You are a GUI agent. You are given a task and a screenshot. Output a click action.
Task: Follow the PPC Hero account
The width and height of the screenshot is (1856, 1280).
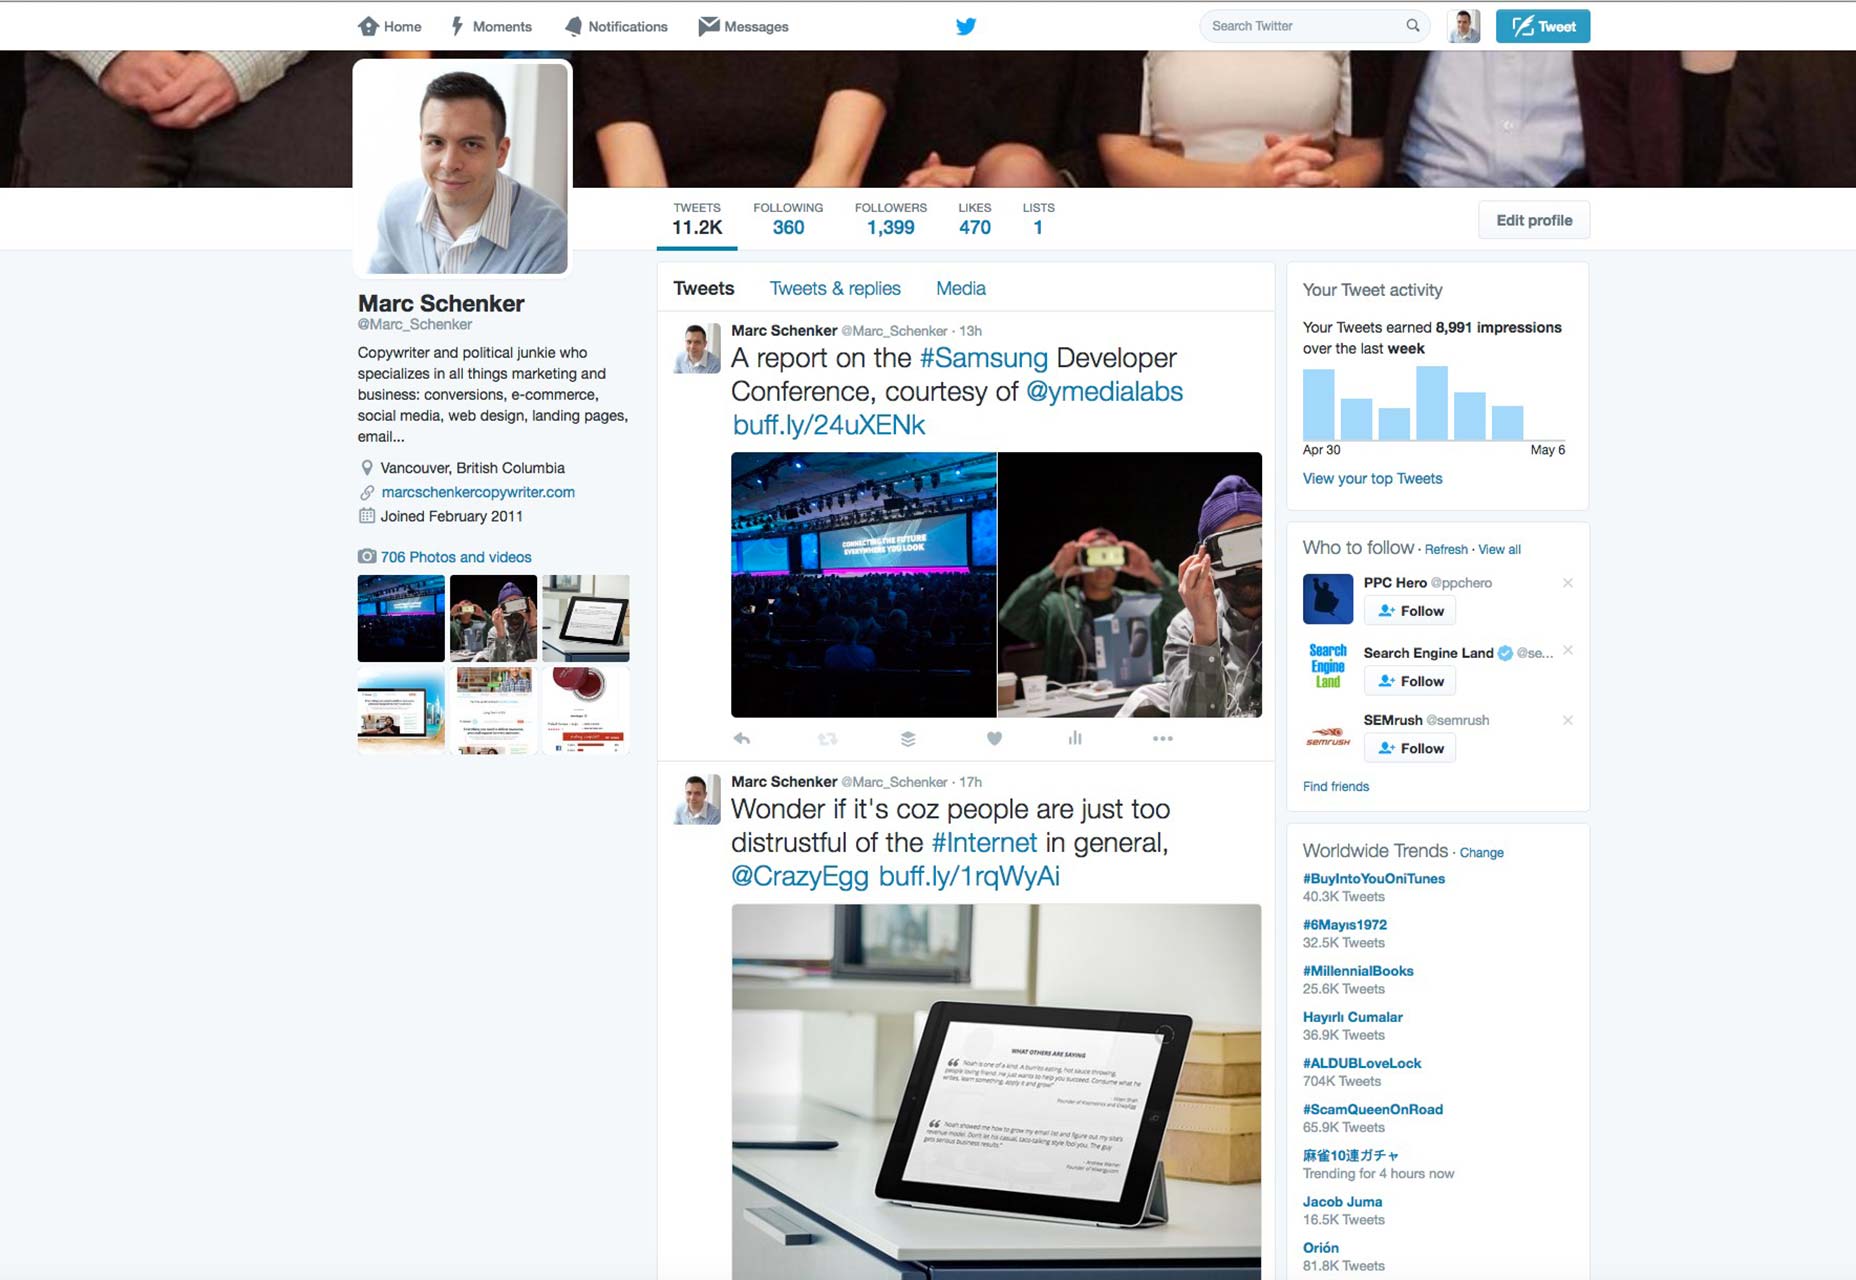pos(1410,611)
